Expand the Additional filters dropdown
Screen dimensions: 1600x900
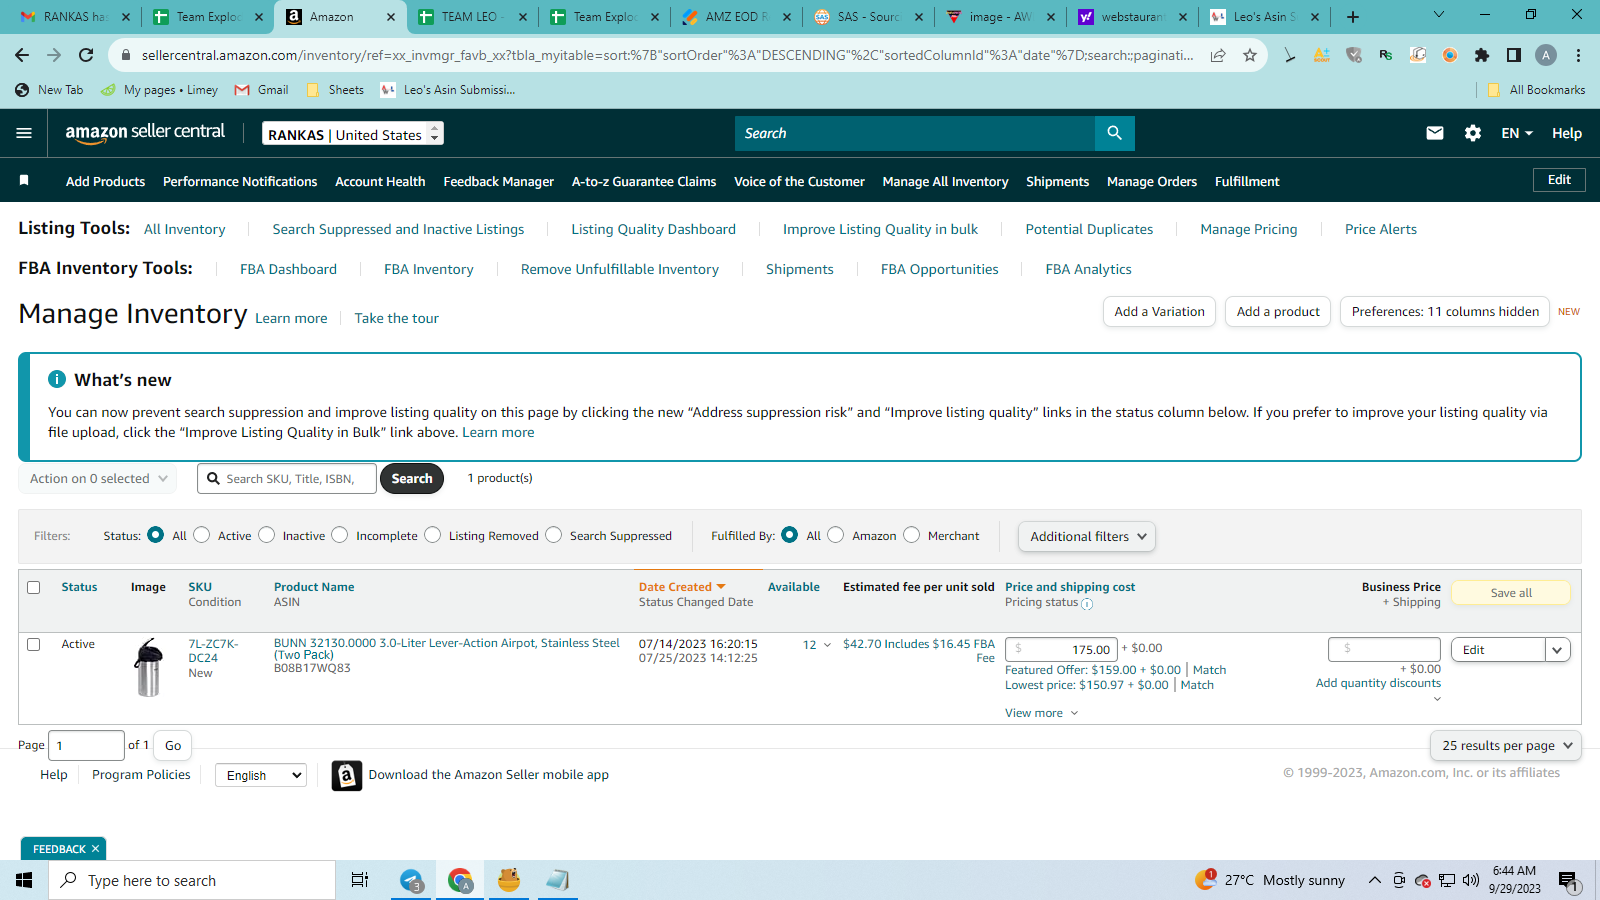point(1087,536)
